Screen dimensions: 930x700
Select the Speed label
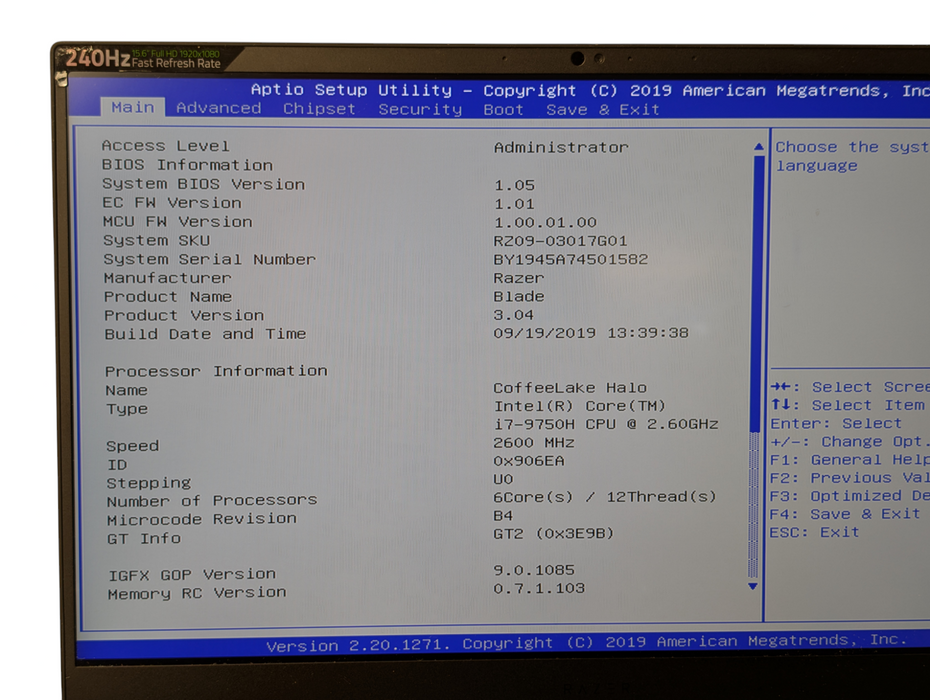tap(132, 446)
